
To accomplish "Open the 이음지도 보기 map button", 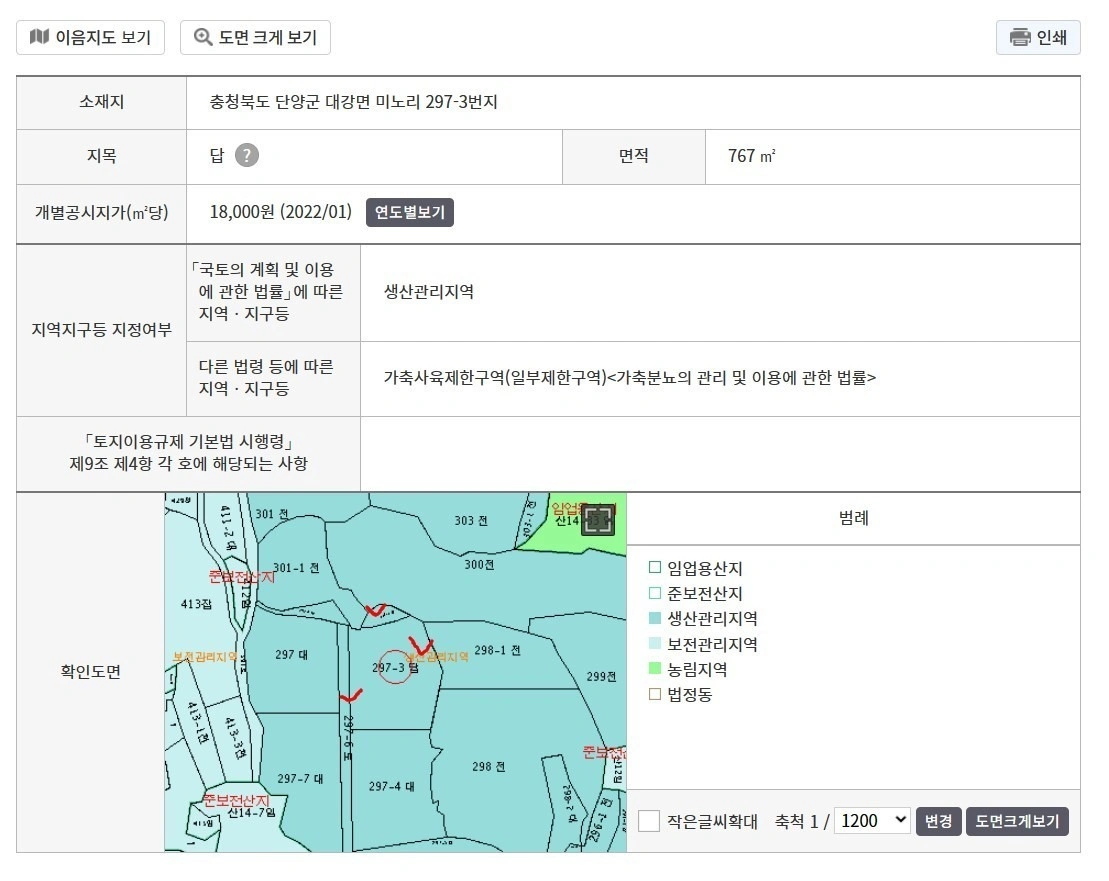I will (91, 37).
